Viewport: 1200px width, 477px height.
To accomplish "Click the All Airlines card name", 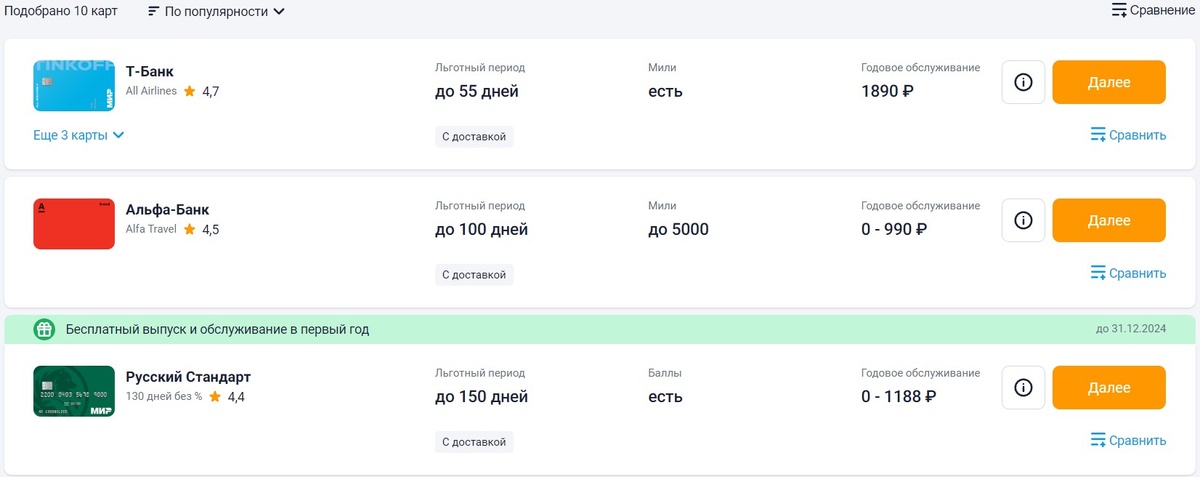I will 151,91.
